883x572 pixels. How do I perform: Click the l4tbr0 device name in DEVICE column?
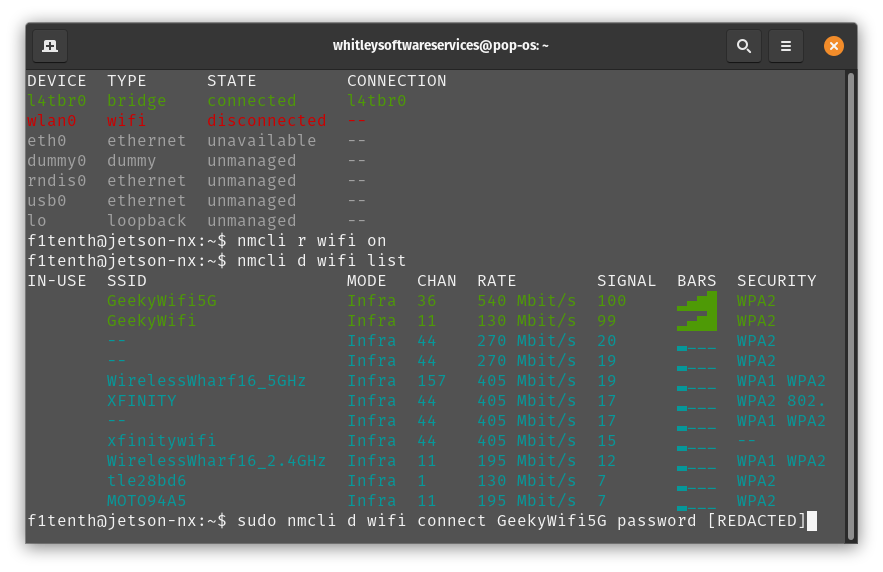[56, 100]
